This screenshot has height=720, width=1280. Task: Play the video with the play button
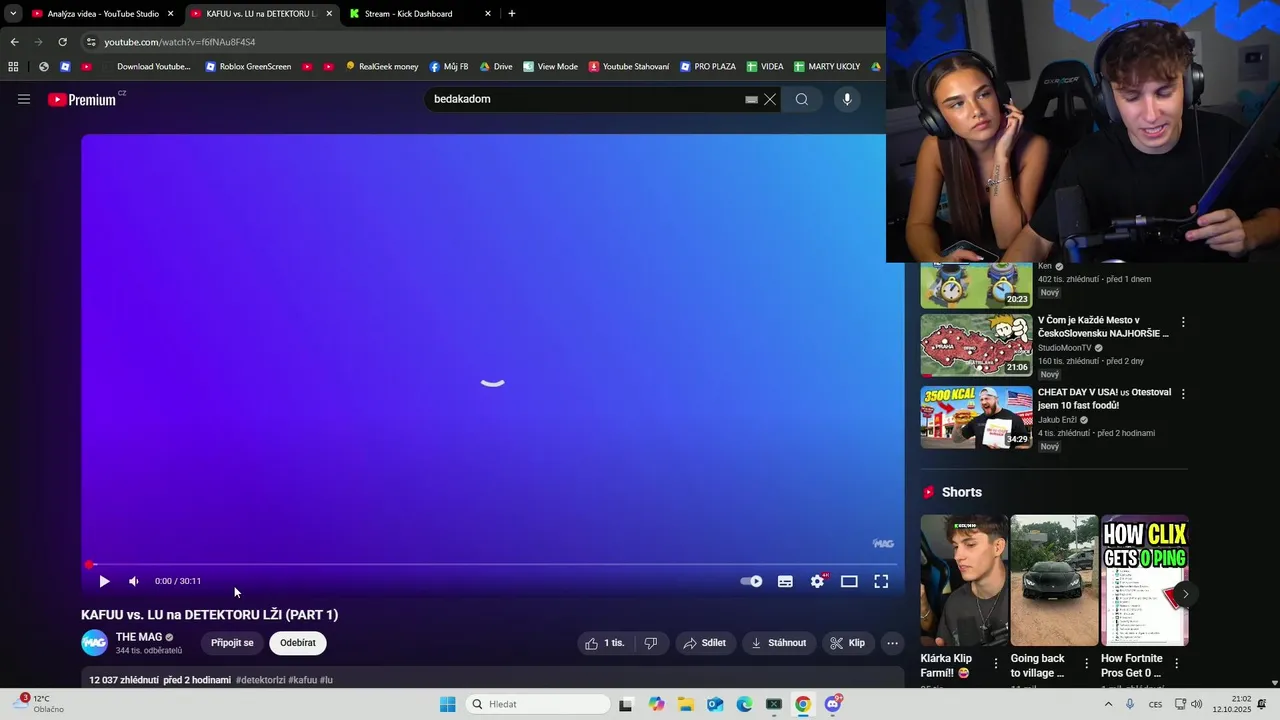pos(104,581)
